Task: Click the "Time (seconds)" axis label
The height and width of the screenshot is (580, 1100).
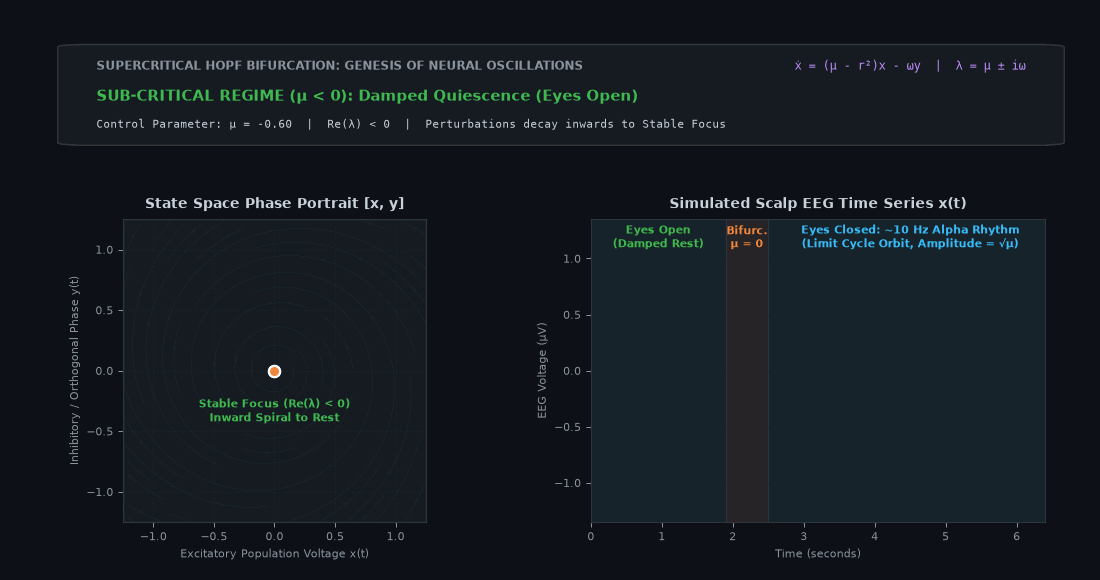Action: pos(817,553)
